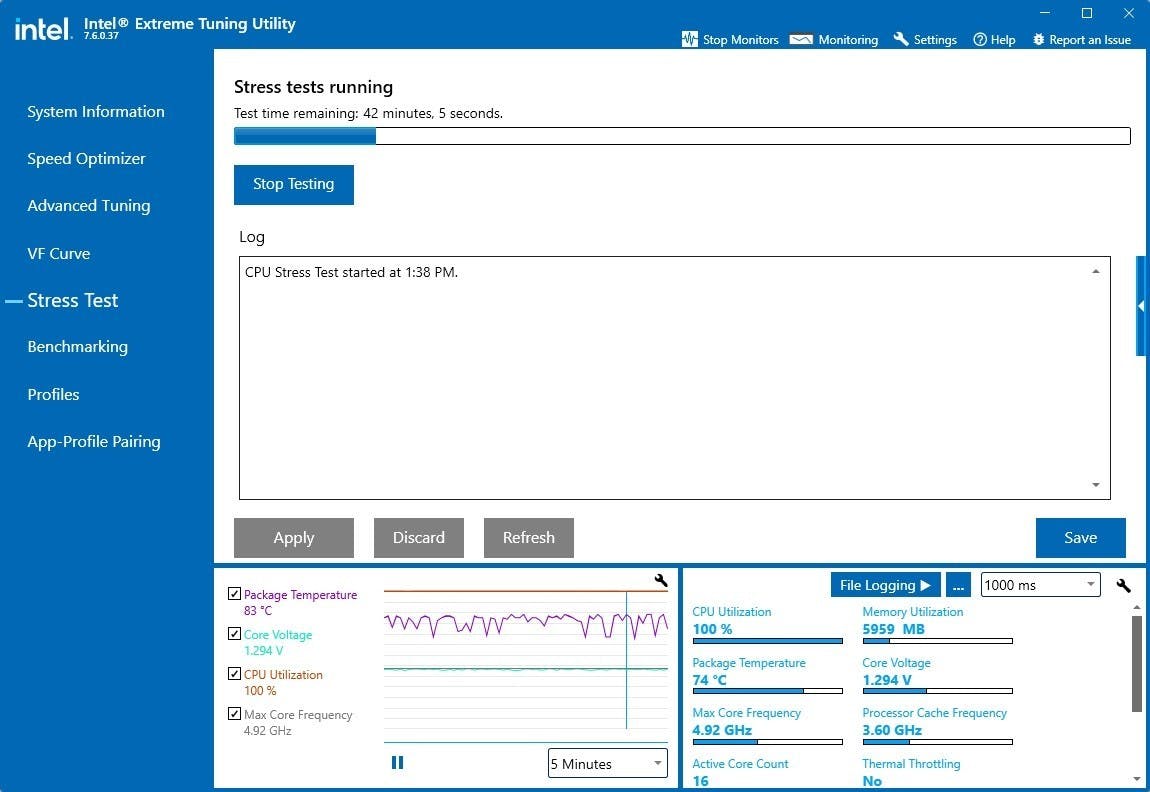
Task: Open monitor panel settings wrench icon
Action: coord(1124,585)
